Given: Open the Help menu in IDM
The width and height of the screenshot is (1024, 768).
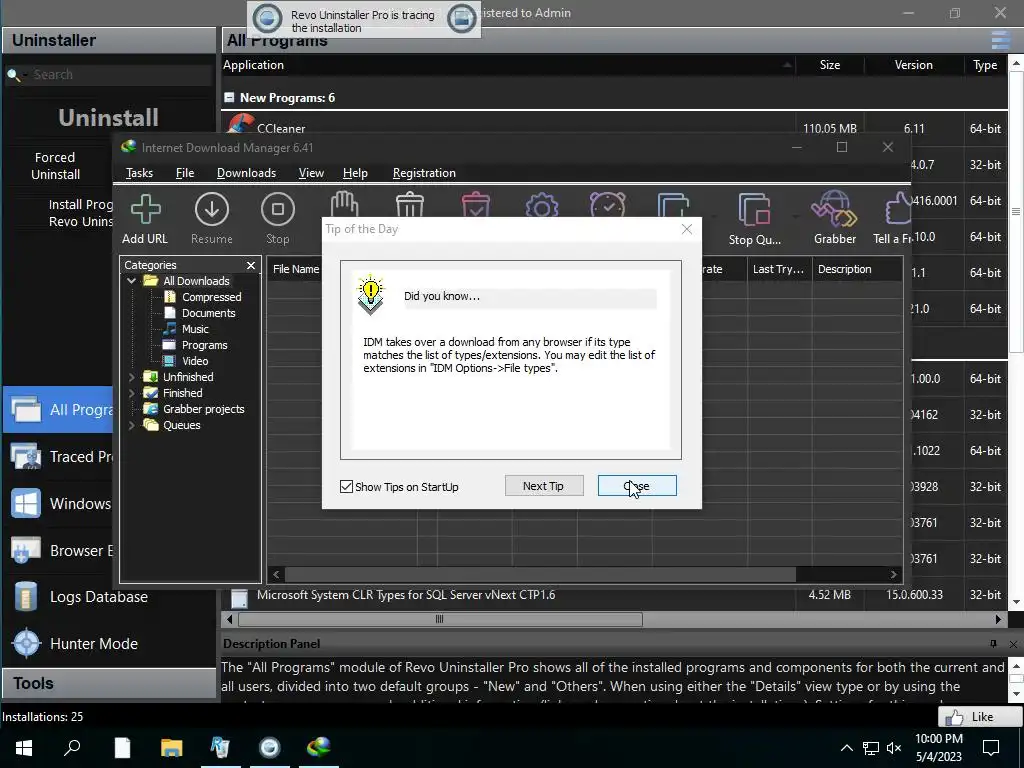Looking at the screenshot, I should [355, 173].
